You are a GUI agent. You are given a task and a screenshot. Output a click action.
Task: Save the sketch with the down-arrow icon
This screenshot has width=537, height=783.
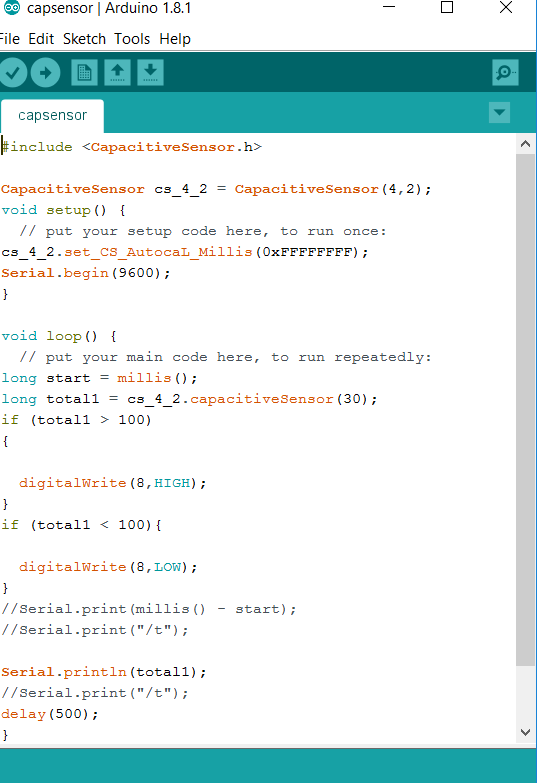point(150,73)
